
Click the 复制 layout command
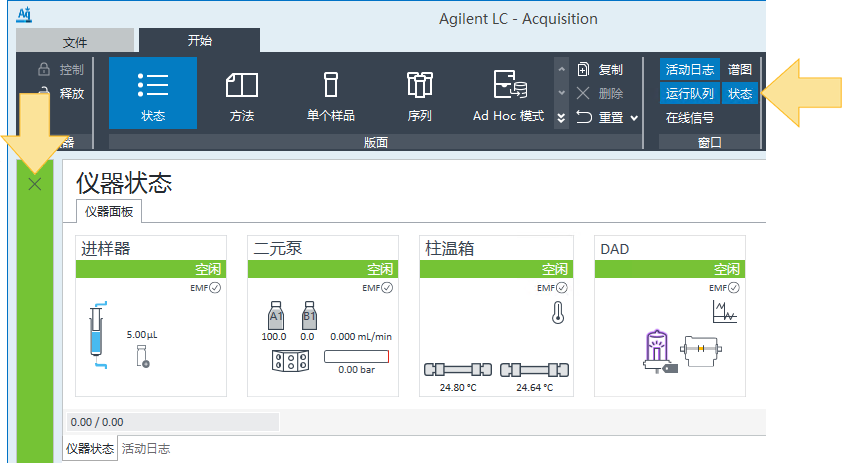(x=600, y=69)
